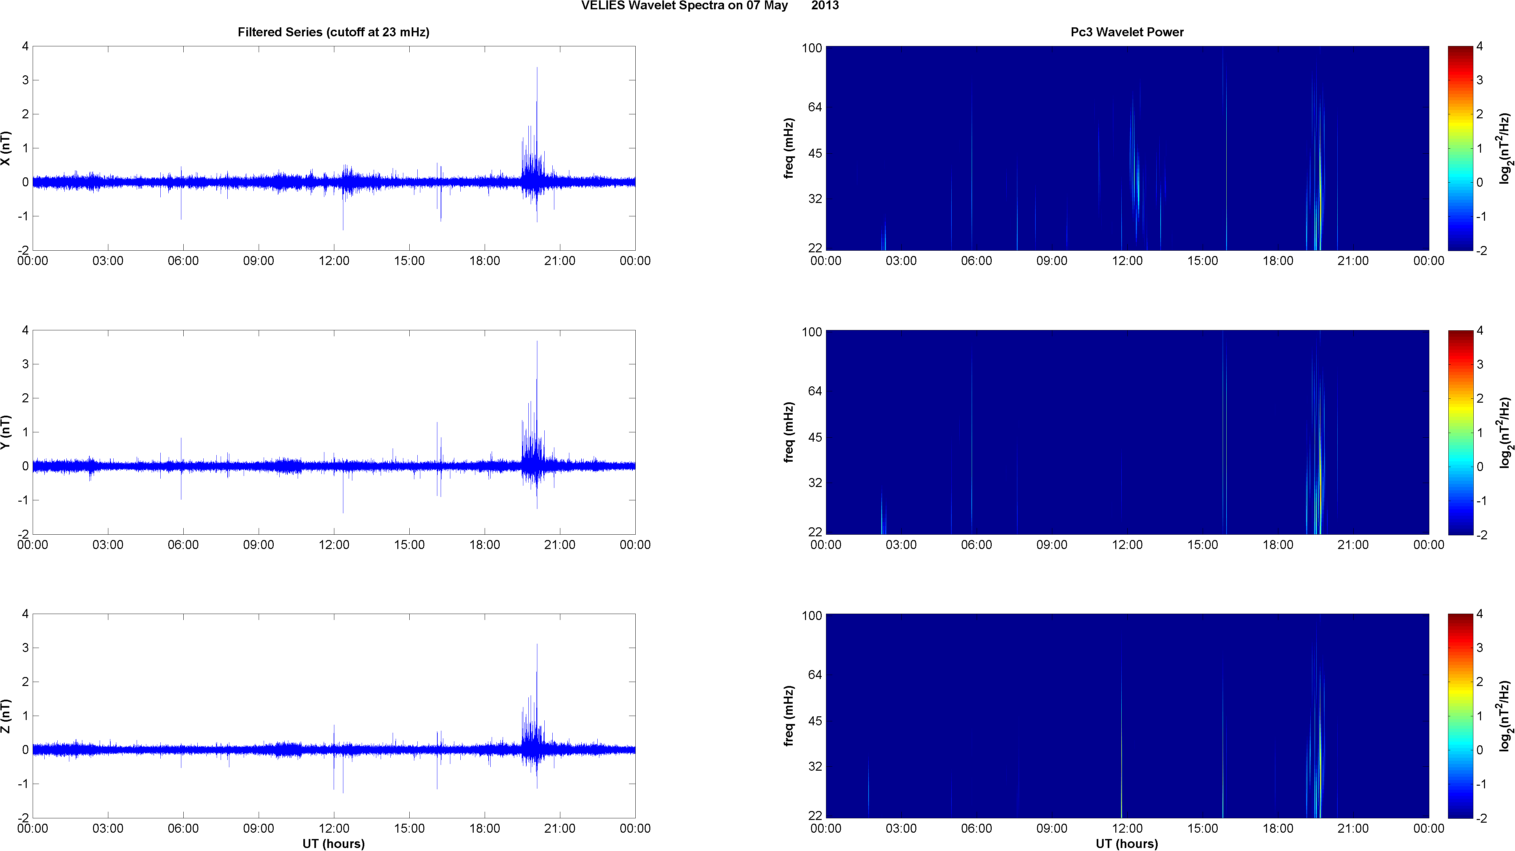Viewport: 1515px width, 851px height.
Task: Click the "64" frequency tick of the X spectrum
Action: [815, 107]
